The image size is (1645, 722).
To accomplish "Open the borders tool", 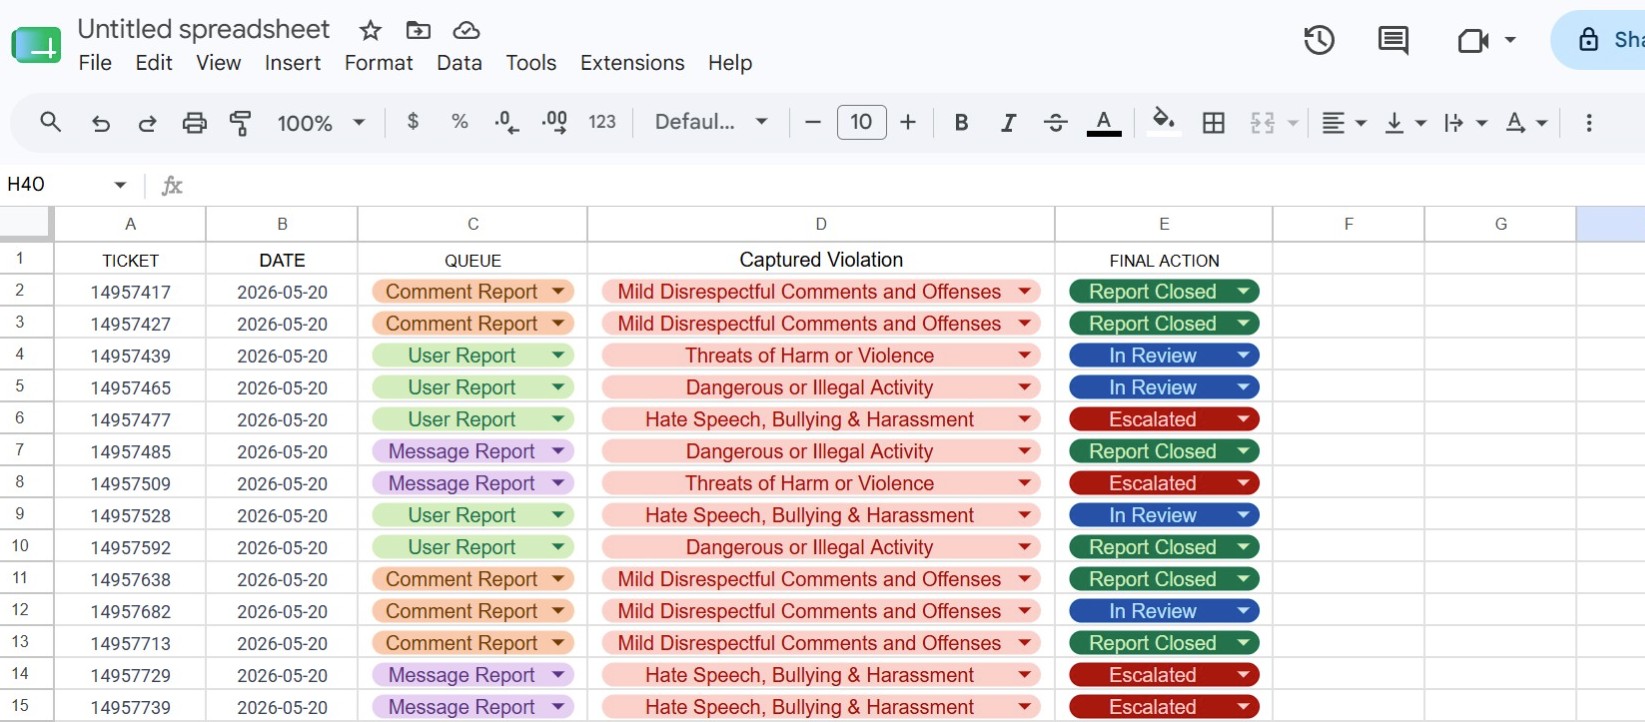I will click(1213, 122).
